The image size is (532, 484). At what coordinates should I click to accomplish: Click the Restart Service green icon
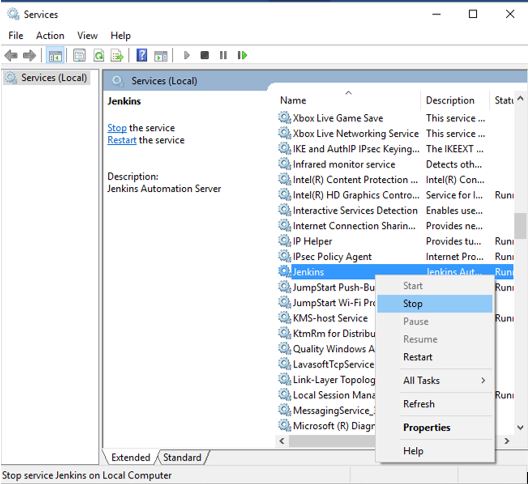(x=242, y=55)
